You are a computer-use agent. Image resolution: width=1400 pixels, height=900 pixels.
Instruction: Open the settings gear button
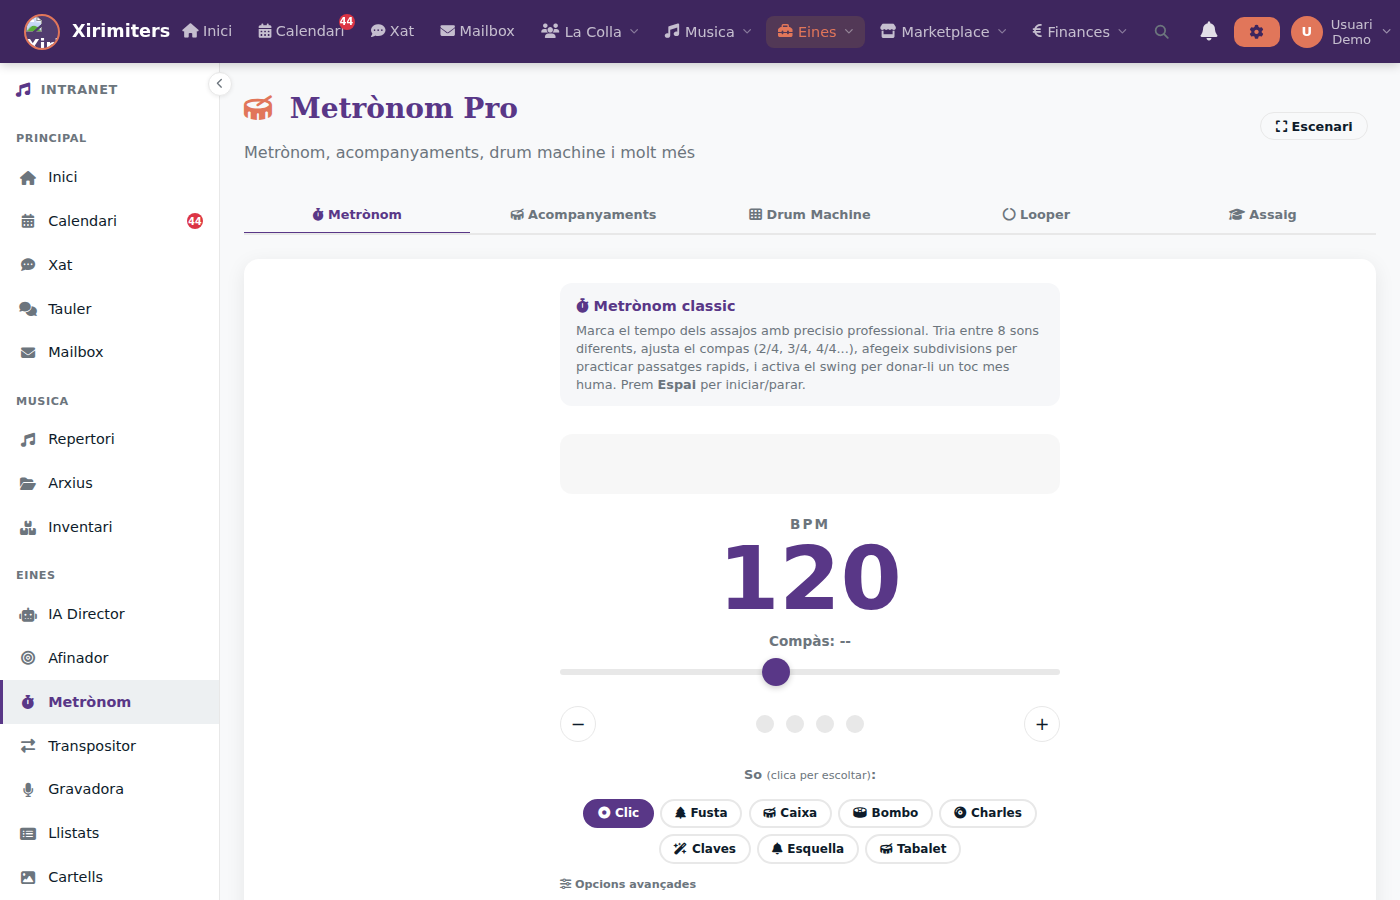pyautogui.click(x=1256, y=31)
